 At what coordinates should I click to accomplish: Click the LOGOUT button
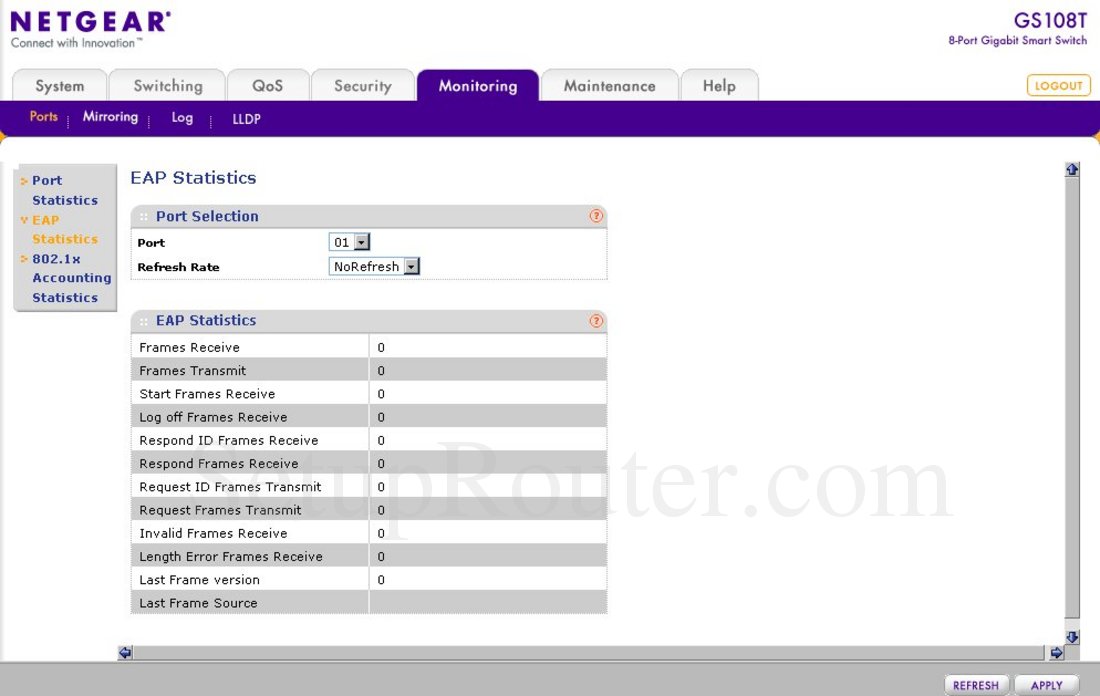(1058, 85)
